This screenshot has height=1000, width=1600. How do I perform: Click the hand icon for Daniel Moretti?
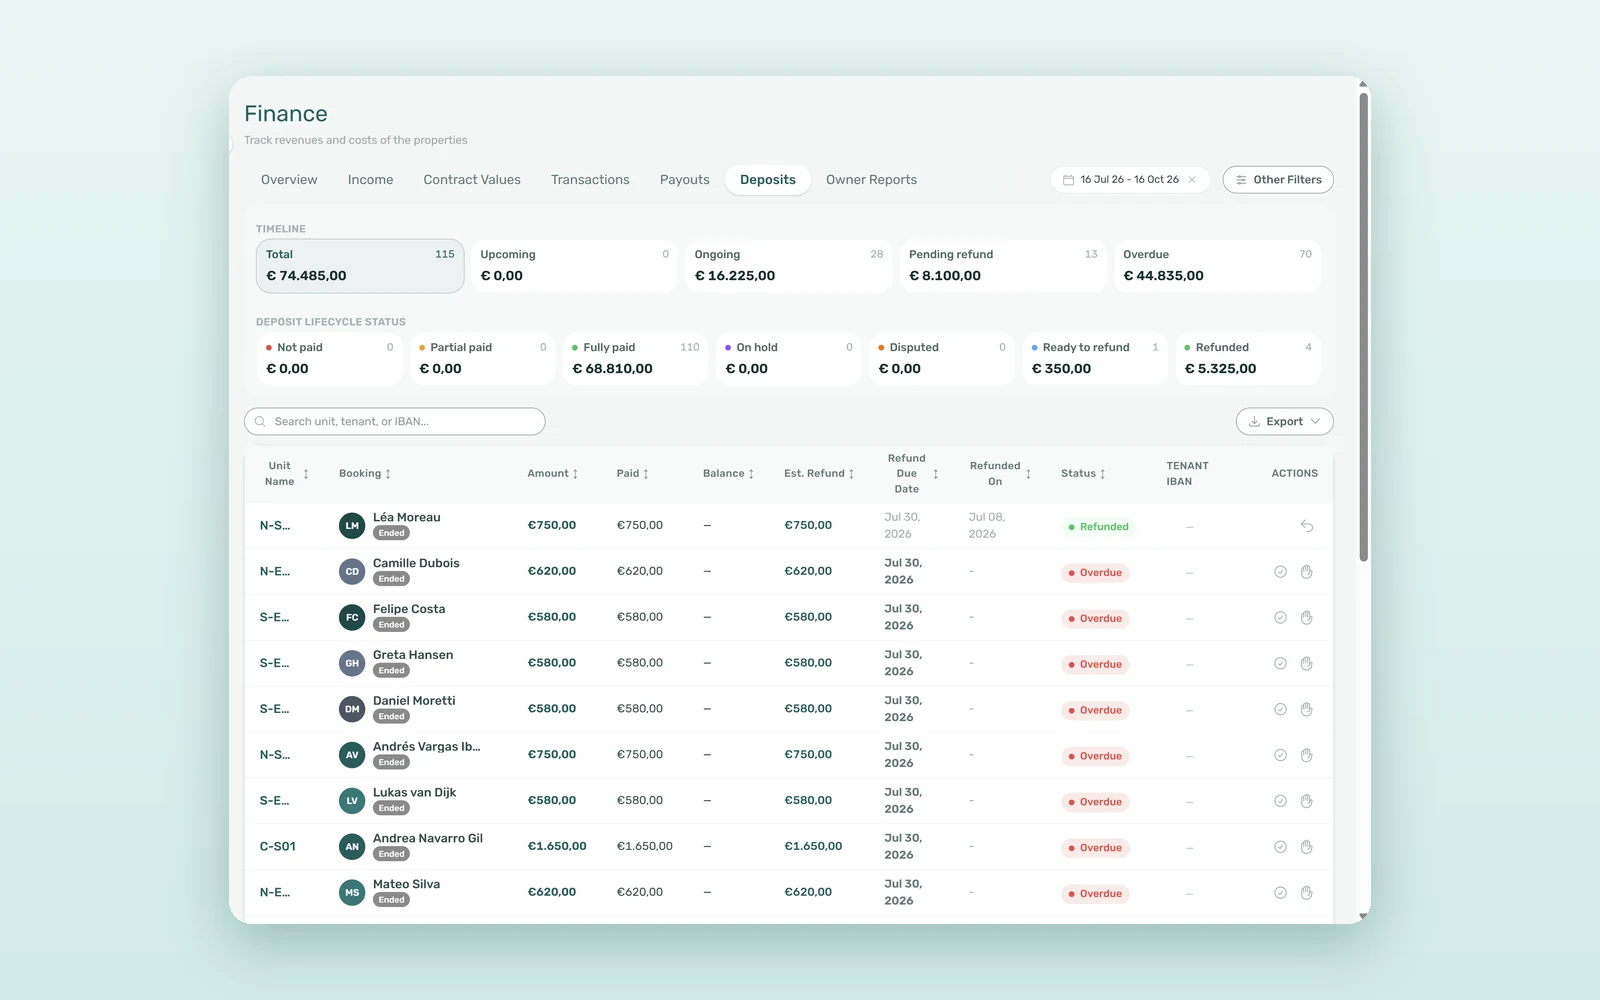pos(1306,710)
